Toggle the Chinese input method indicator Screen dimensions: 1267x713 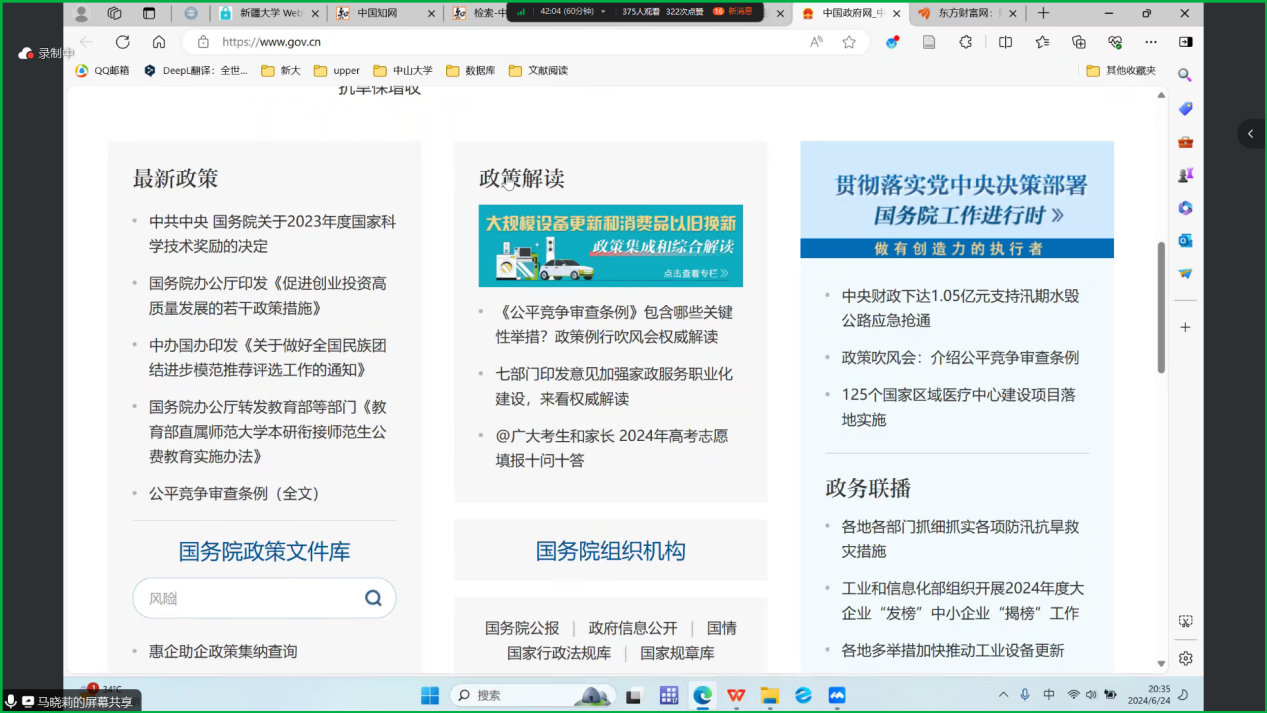(1049, 695)
